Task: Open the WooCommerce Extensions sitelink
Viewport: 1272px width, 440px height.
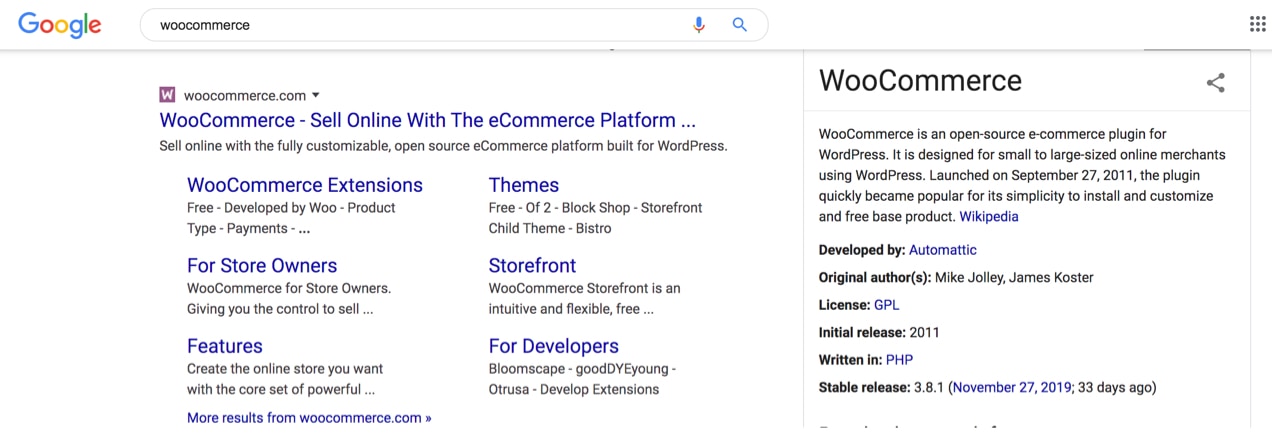Action: click(304, 185)
